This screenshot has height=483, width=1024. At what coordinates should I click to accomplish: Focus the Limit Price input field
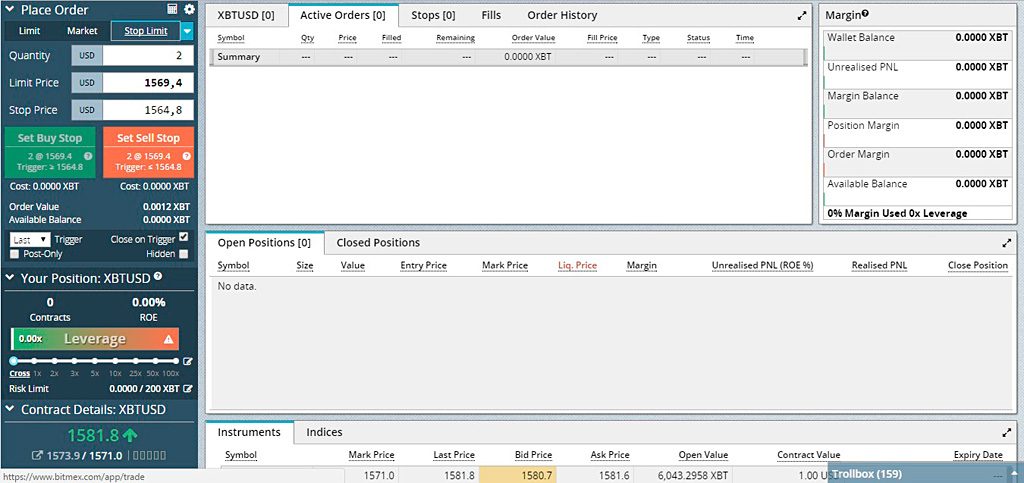(148, 83)
